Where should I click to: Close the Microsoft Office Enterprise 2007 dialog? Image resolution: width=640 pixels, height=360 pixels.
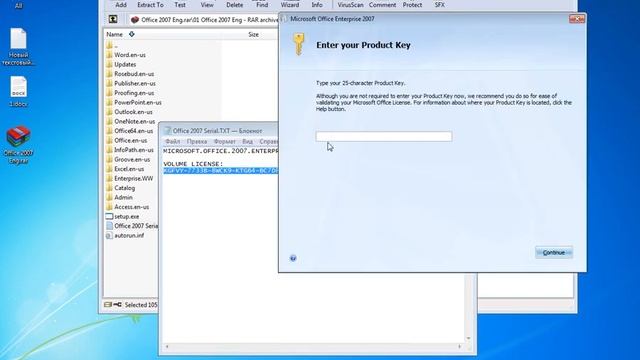point(577,19)
